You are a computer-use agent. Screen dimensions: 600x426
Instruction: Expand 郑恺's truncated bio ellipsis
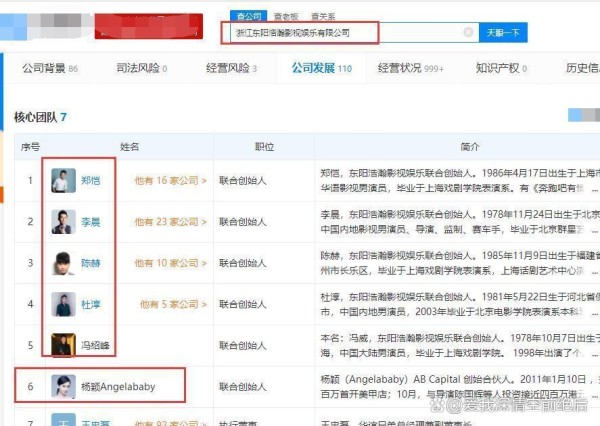[x=595, y=189]
